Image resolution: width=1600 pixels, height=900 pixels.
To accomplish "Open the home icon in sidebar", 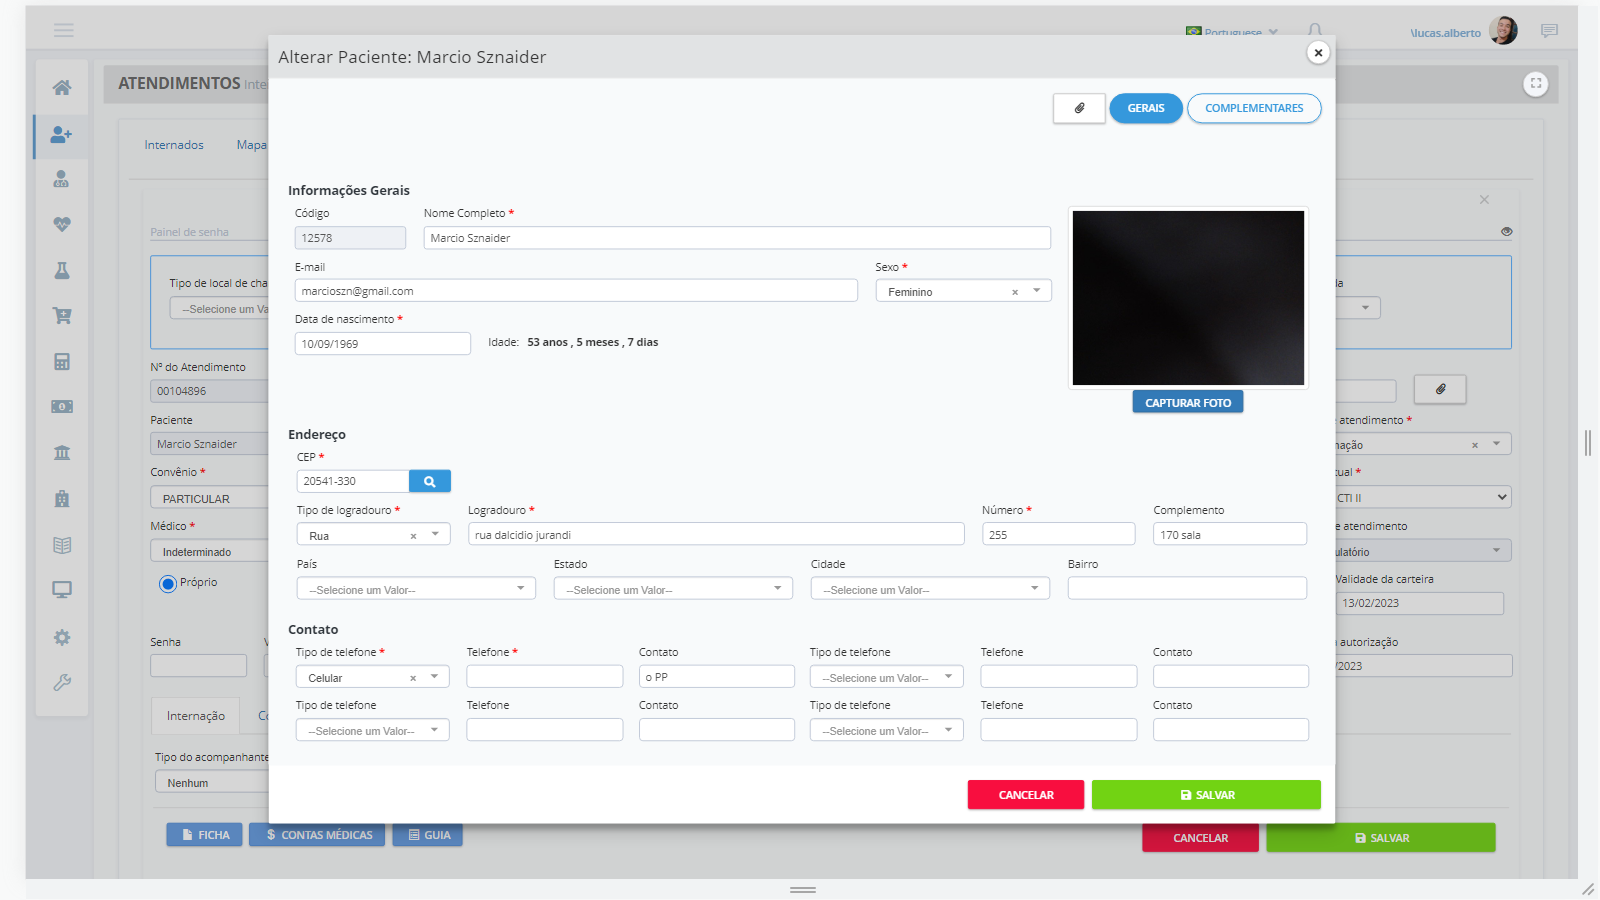I will [62, 88].
